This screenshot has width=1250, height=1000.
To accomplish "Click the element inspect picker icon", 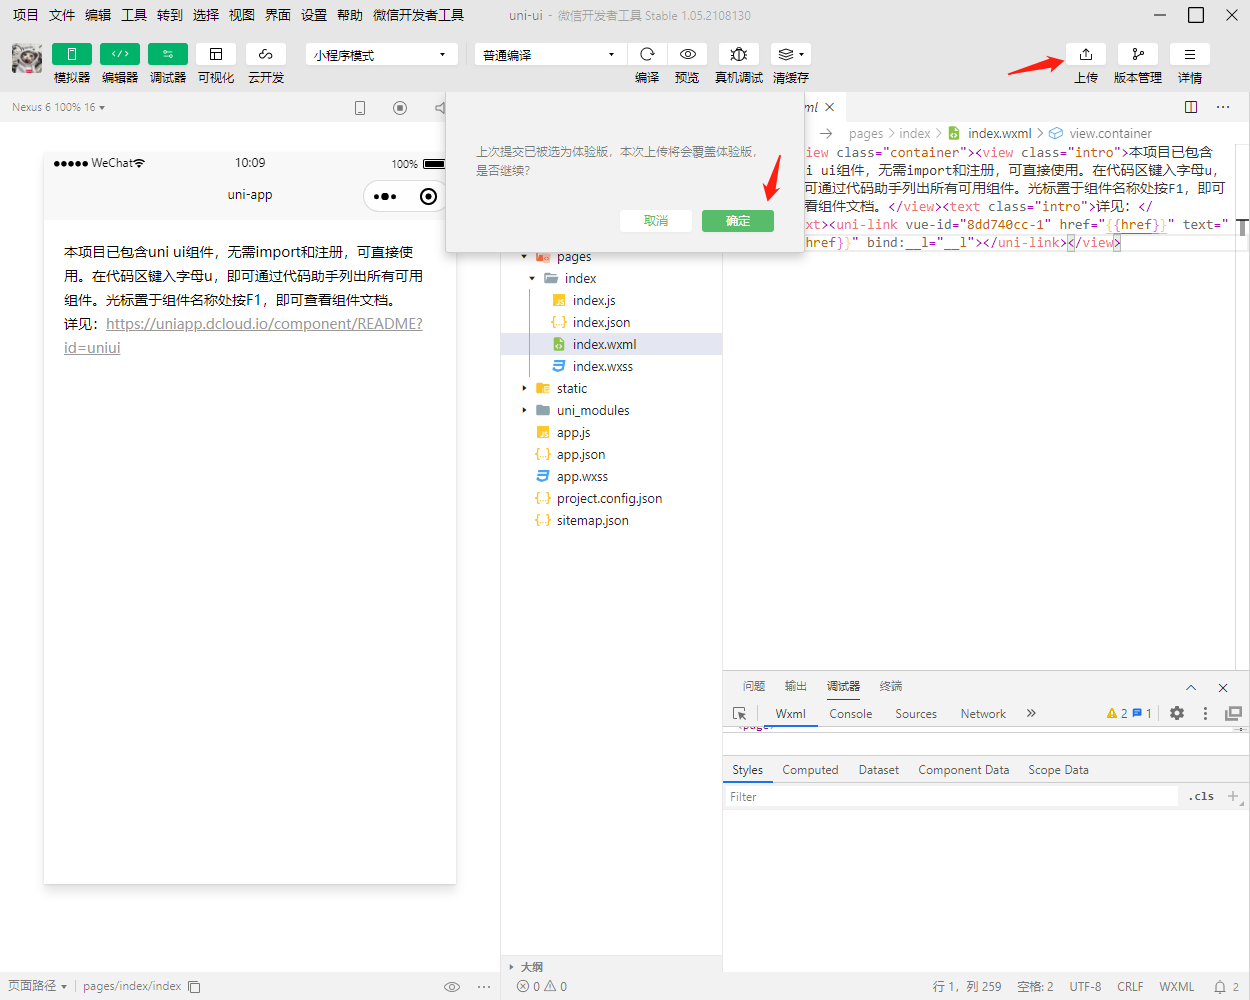I will point(740,714).
